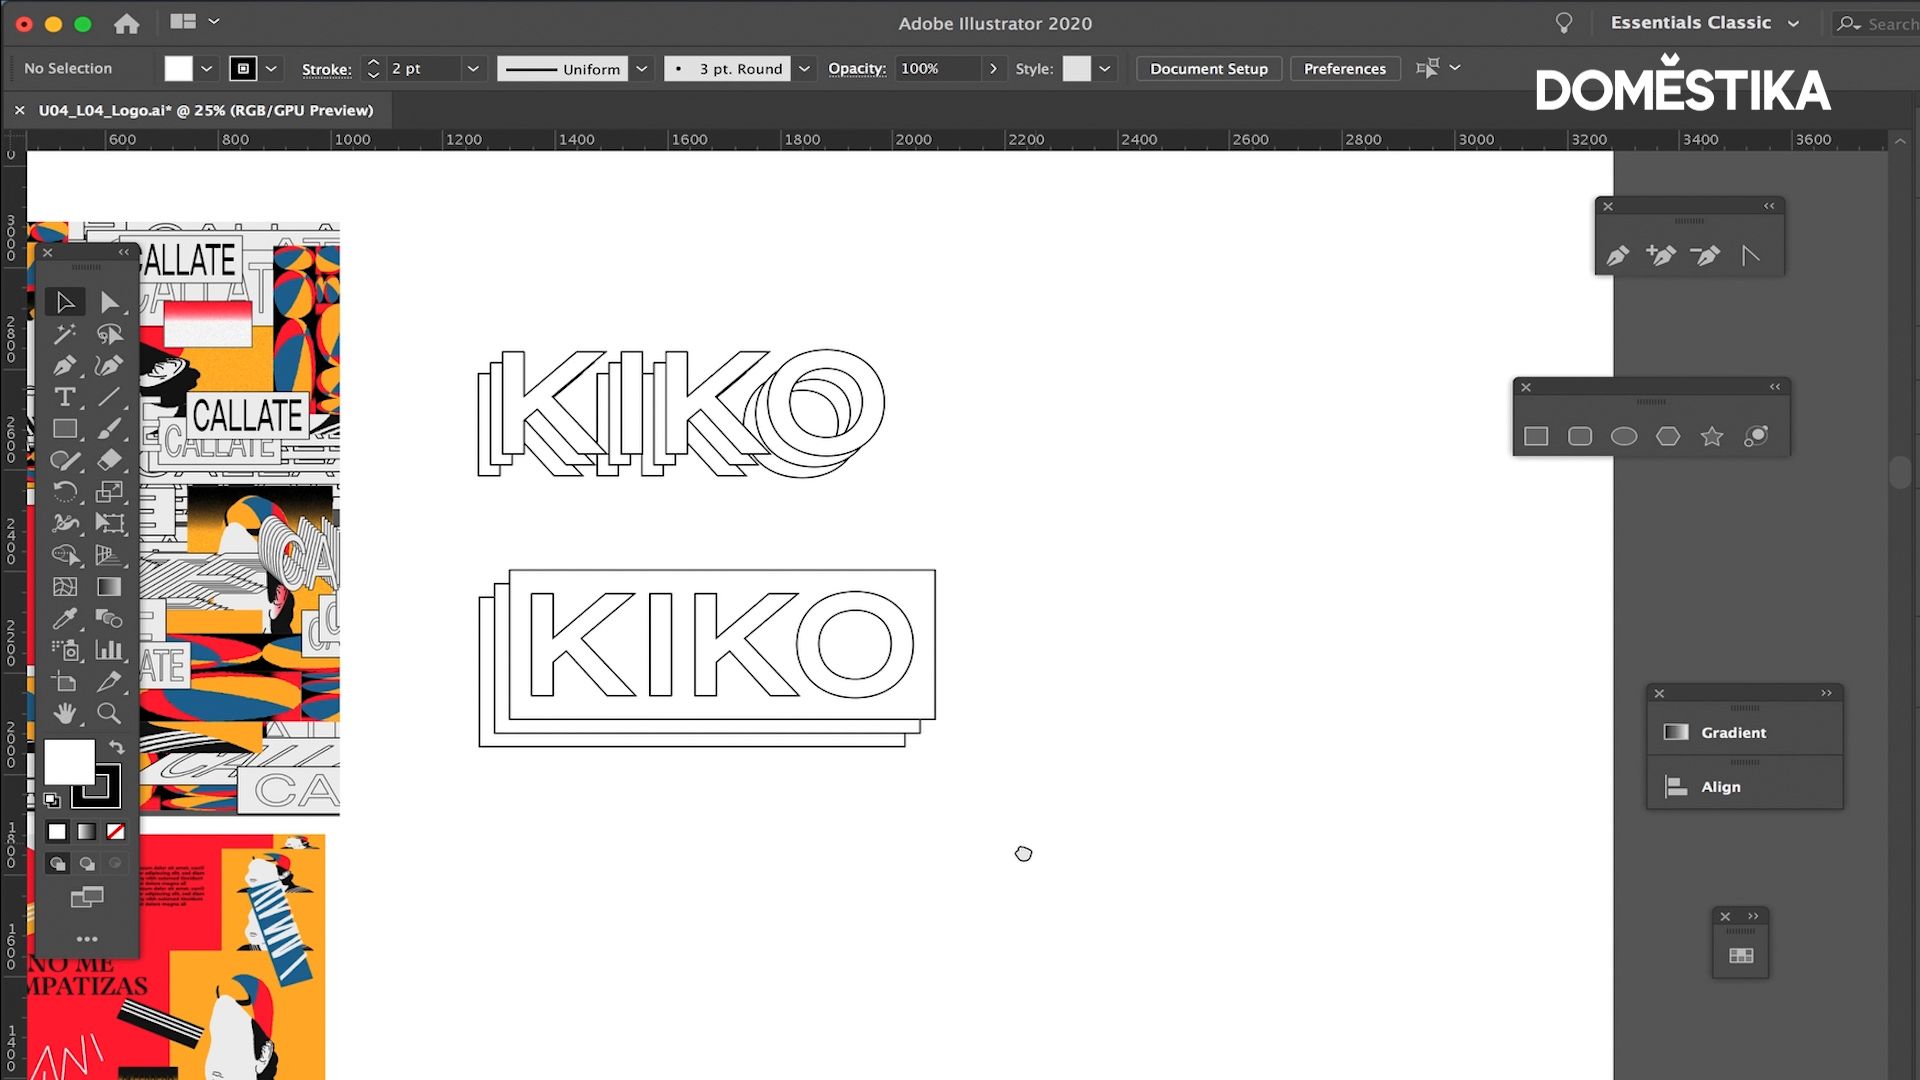Select the Eraser tool

(109, 460)
